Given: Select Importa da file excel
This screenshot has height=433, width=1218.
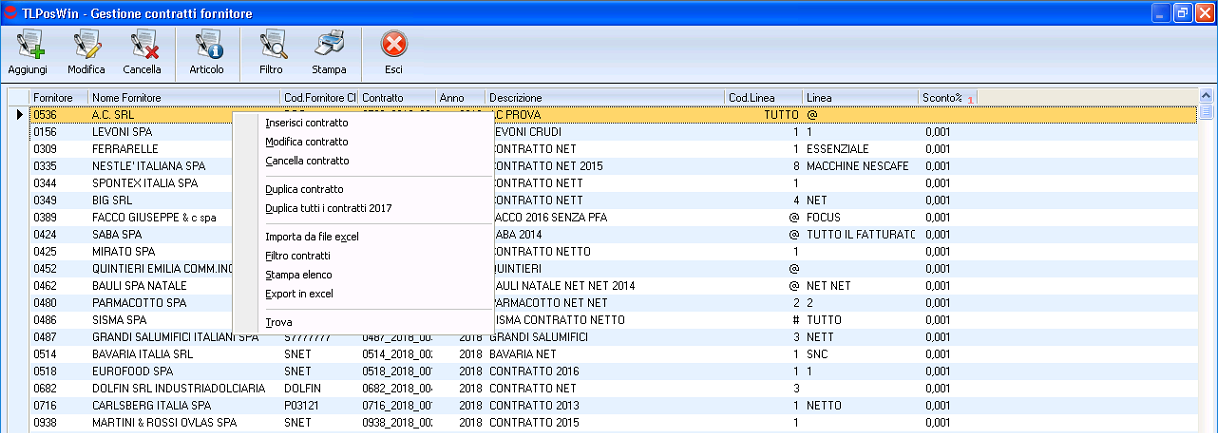Looking at the screenshot, I should 311,237.
